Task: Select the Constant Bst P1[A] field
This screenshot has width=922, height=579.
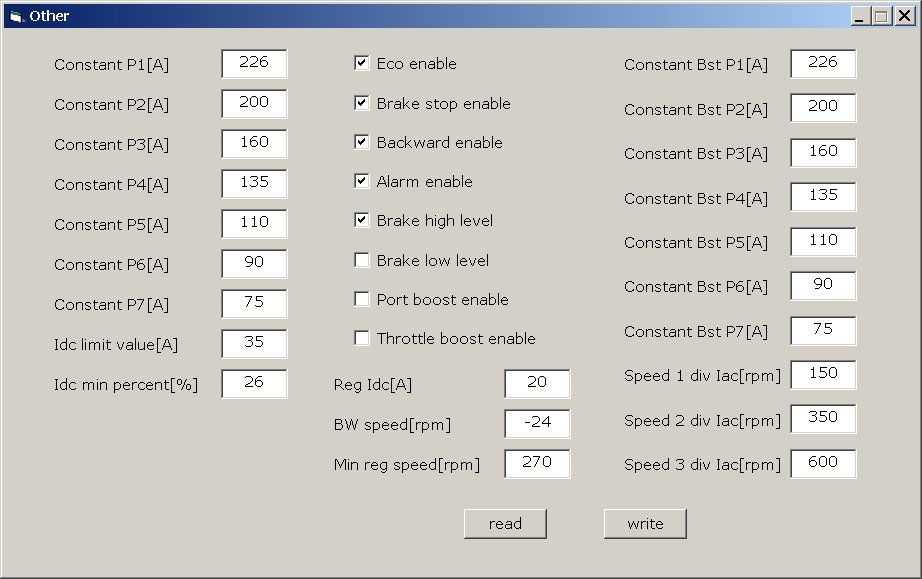Action: (823, 63)
